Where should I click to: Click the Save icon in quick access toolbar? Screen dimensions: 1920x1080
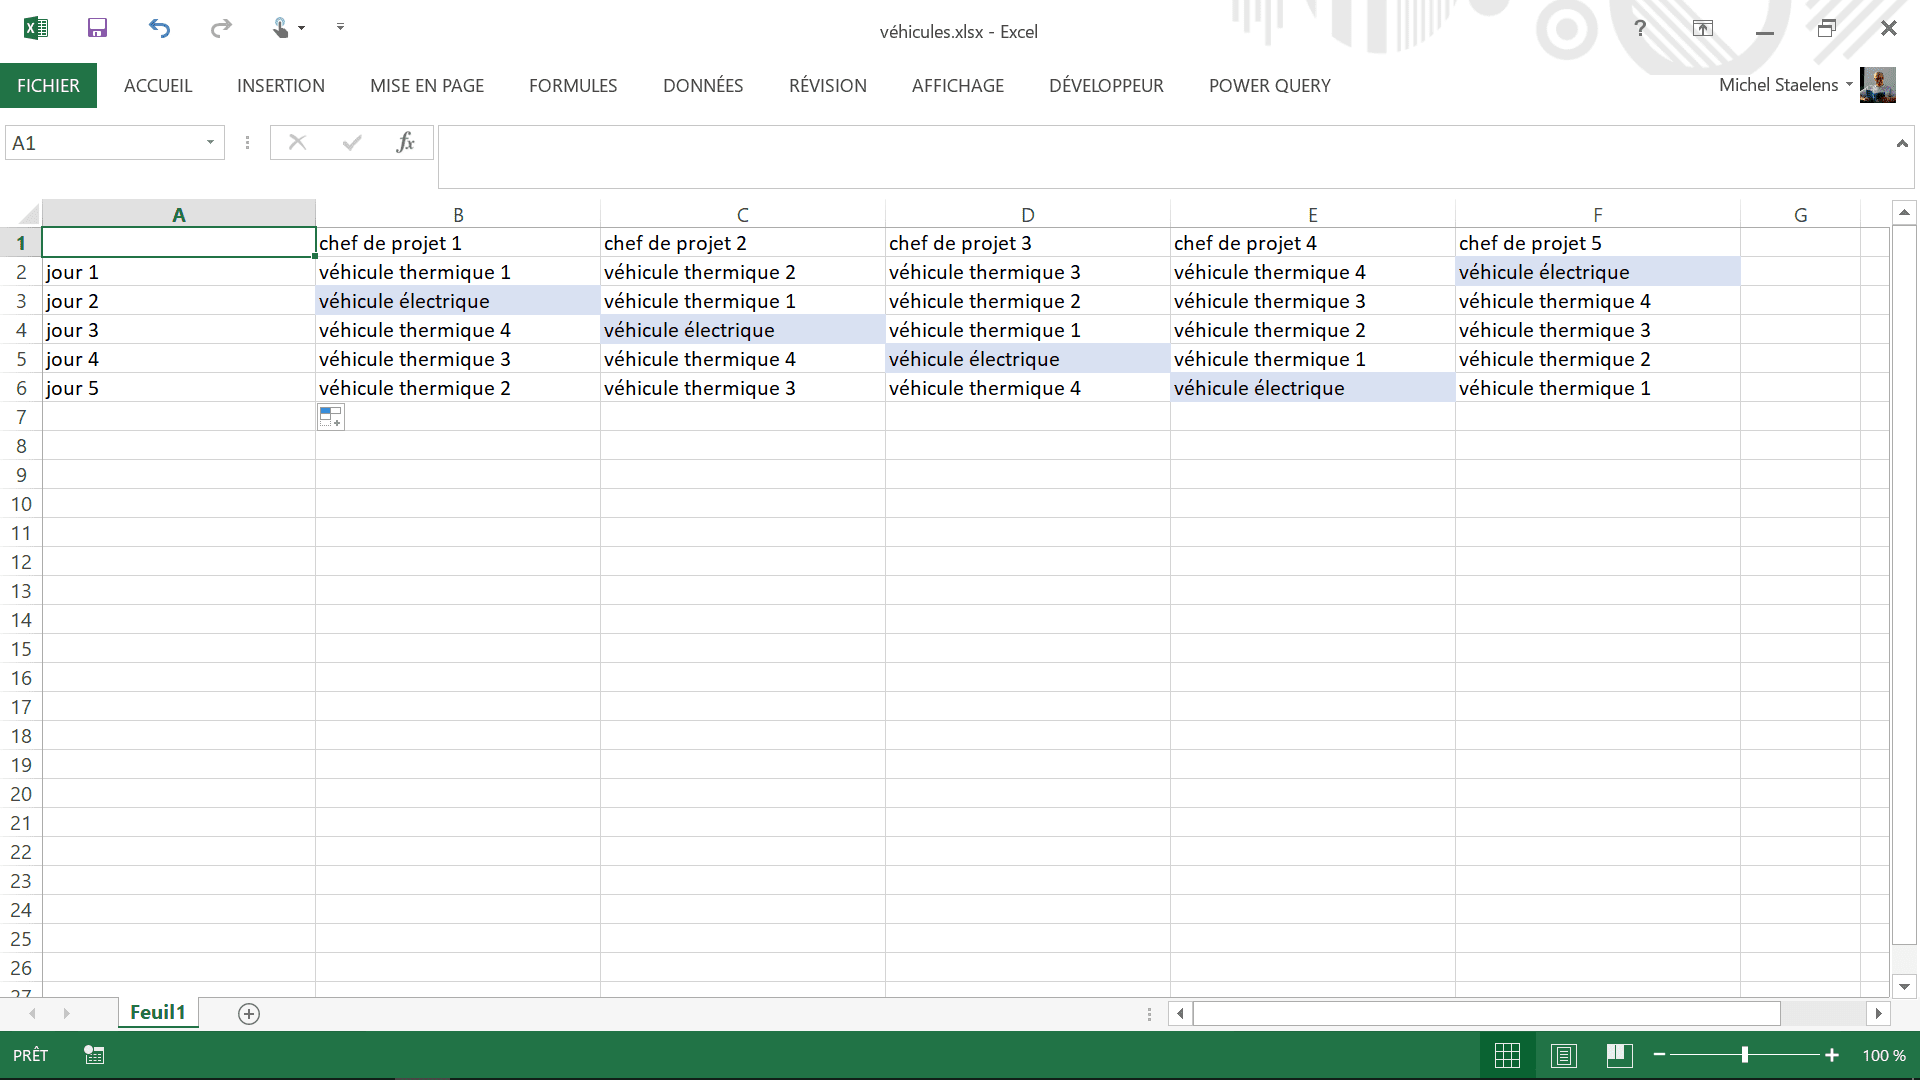pyautogui.click(x=97, y=28)
